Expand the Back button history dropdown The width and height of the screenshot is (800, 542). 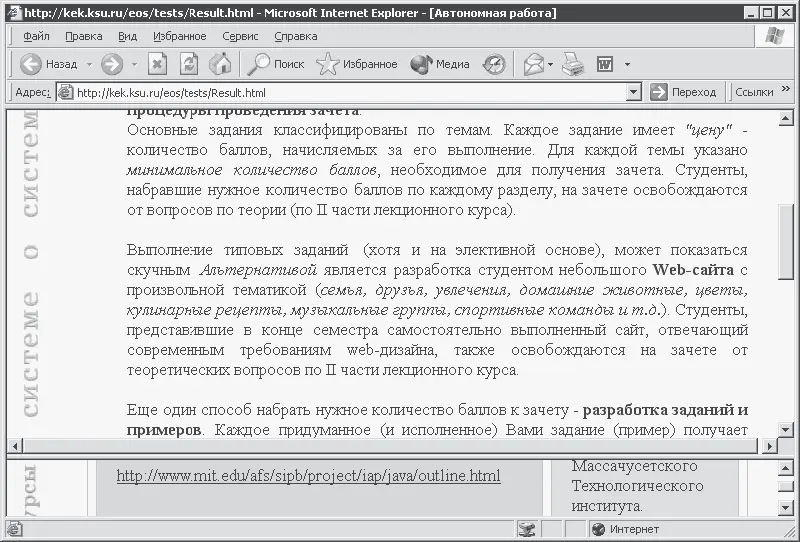(x=88, y=64)
